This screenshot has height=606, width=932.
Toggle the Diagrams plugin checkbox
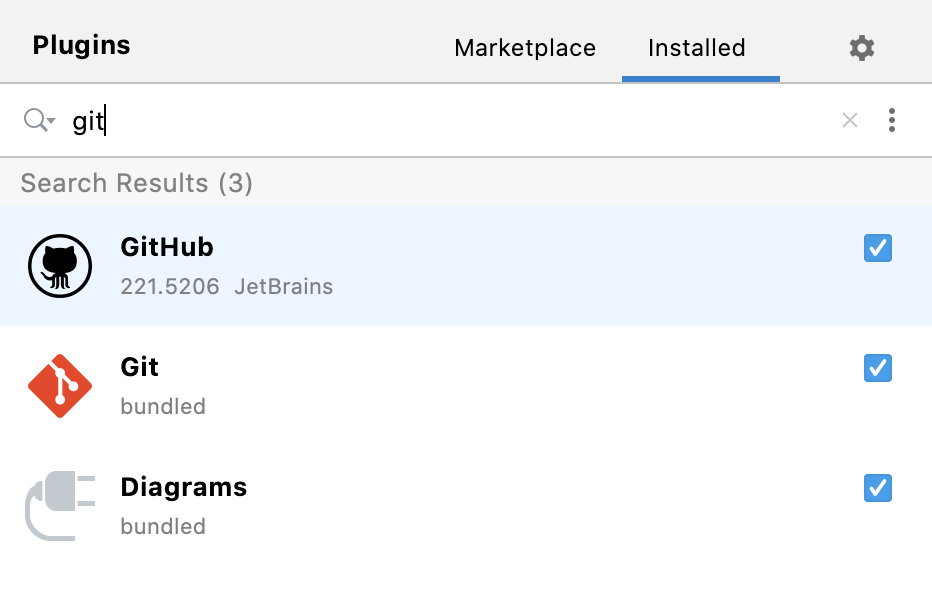point(877,488)
